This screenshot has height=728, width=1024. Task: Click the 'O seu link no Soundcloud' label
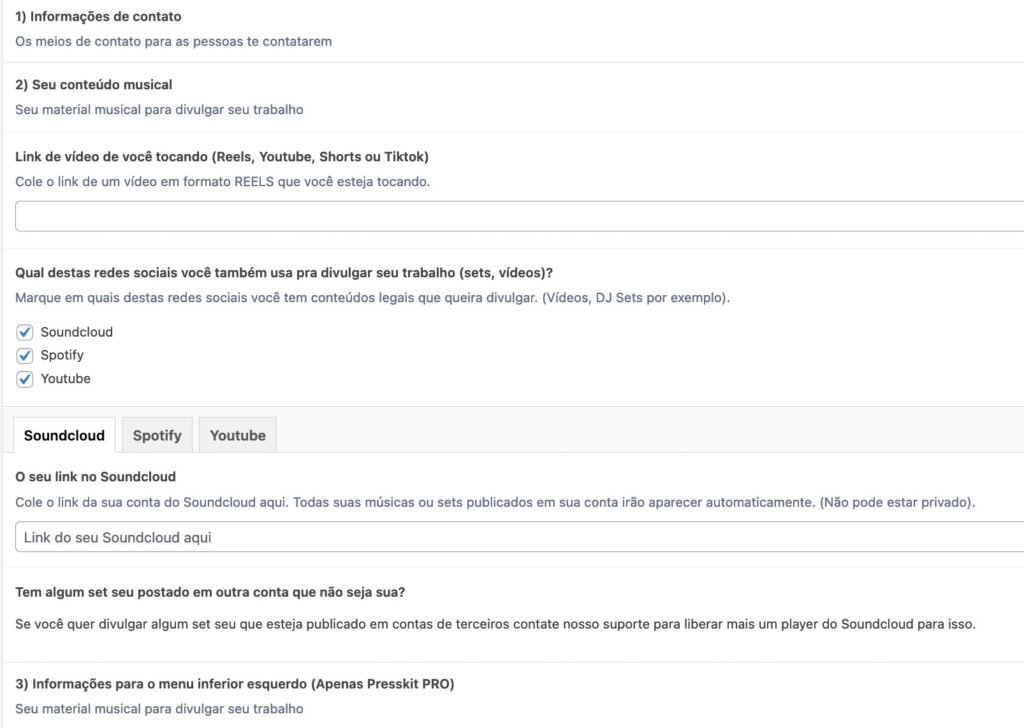click(x=96, y=477)
